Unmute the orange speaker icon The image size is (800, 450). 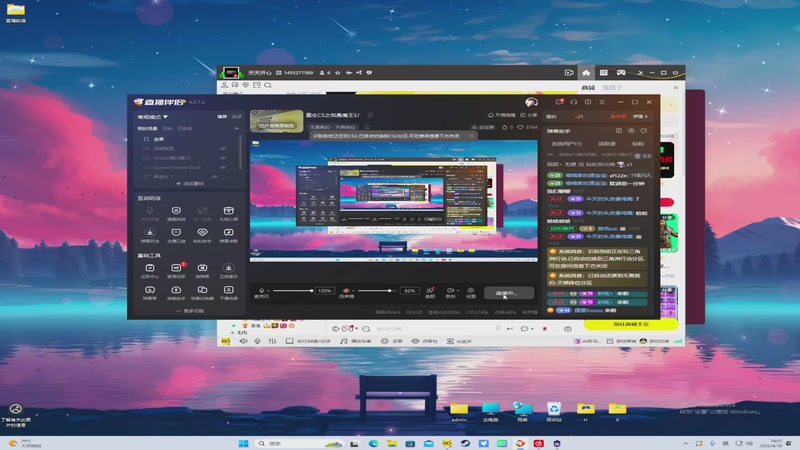coord(346,290)
